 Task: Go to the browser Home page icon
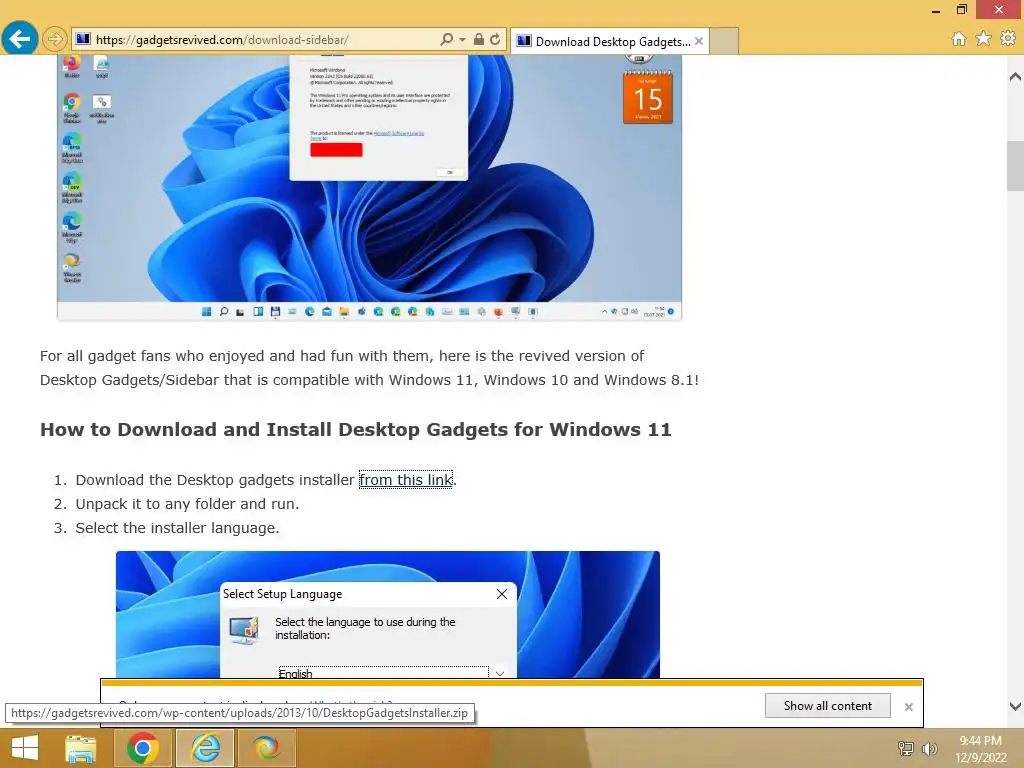958,39
